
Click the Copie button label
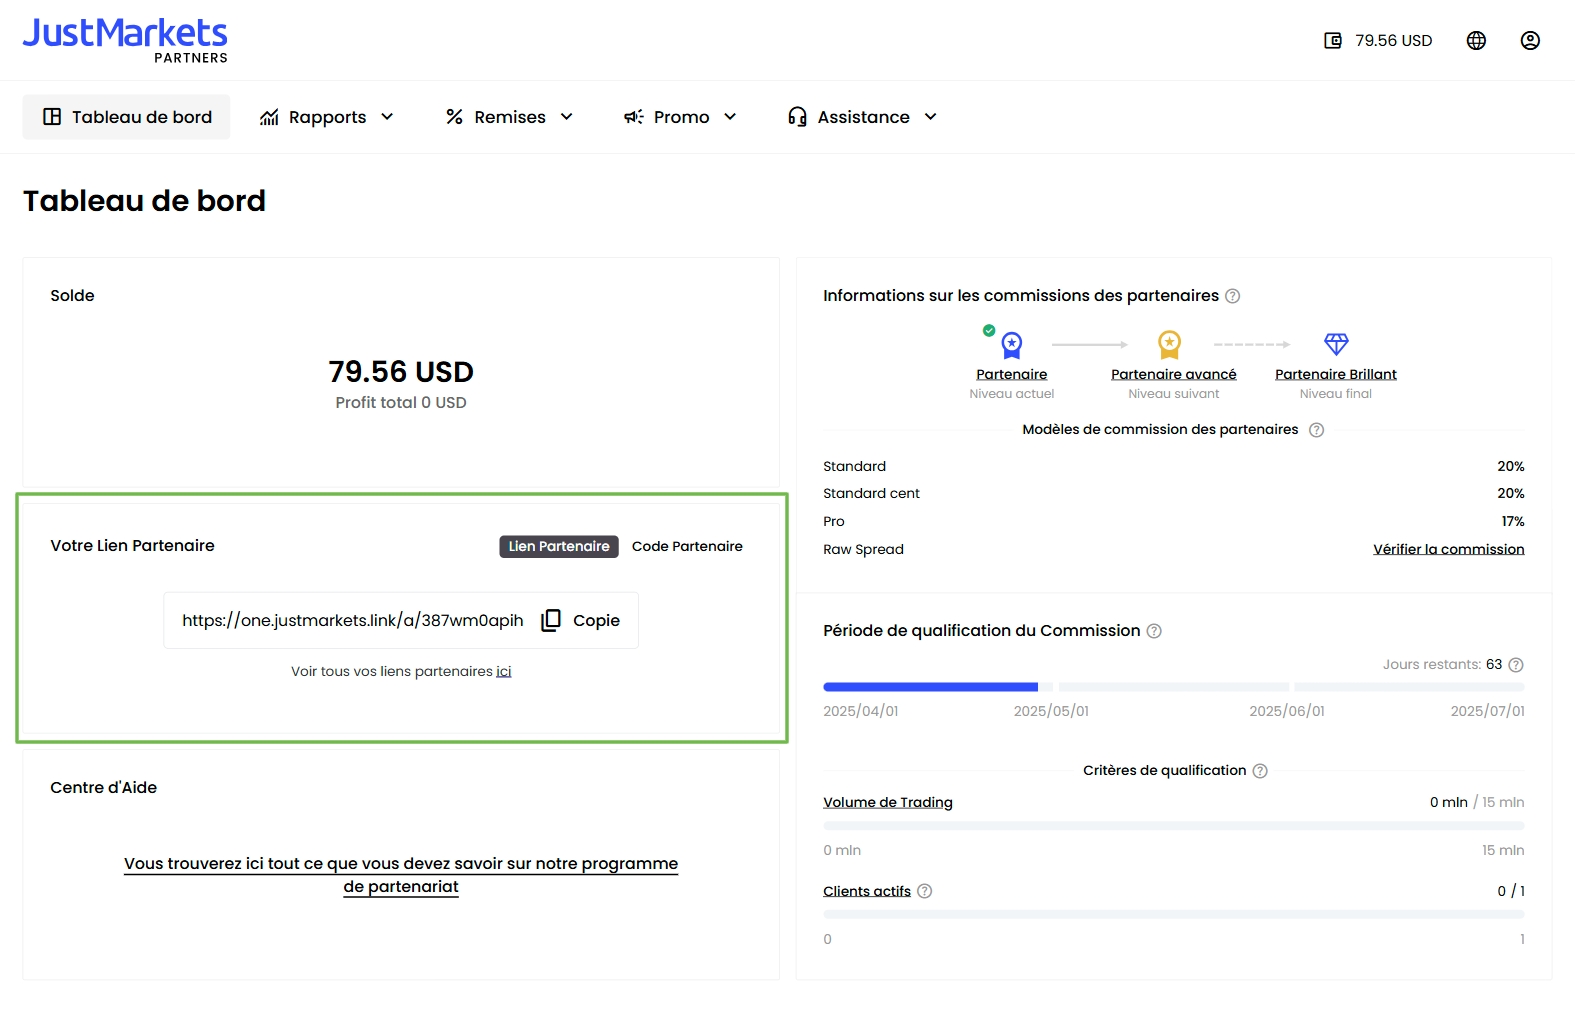click(596, 621)
